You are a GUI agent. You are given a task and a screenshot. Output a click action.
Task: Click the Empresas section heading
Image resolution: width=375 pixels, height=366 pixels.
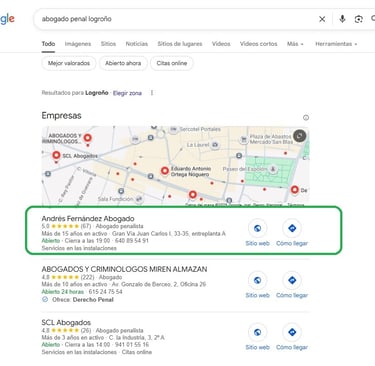(x=61, y=116)
